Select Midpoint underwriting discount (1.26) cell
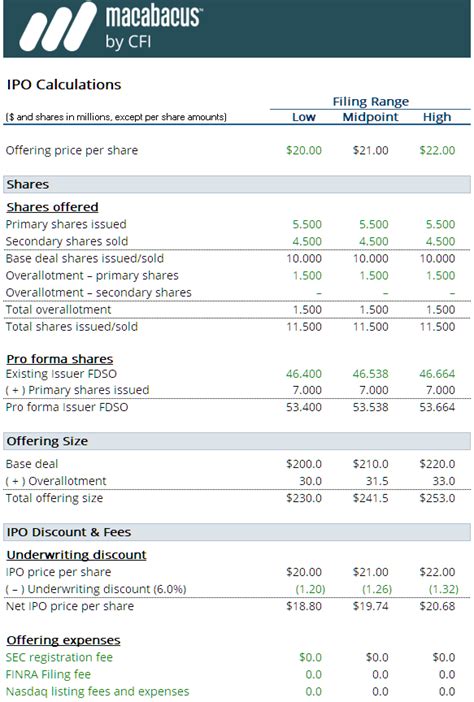This screenshot has width=474, height=702. point(377,589)
